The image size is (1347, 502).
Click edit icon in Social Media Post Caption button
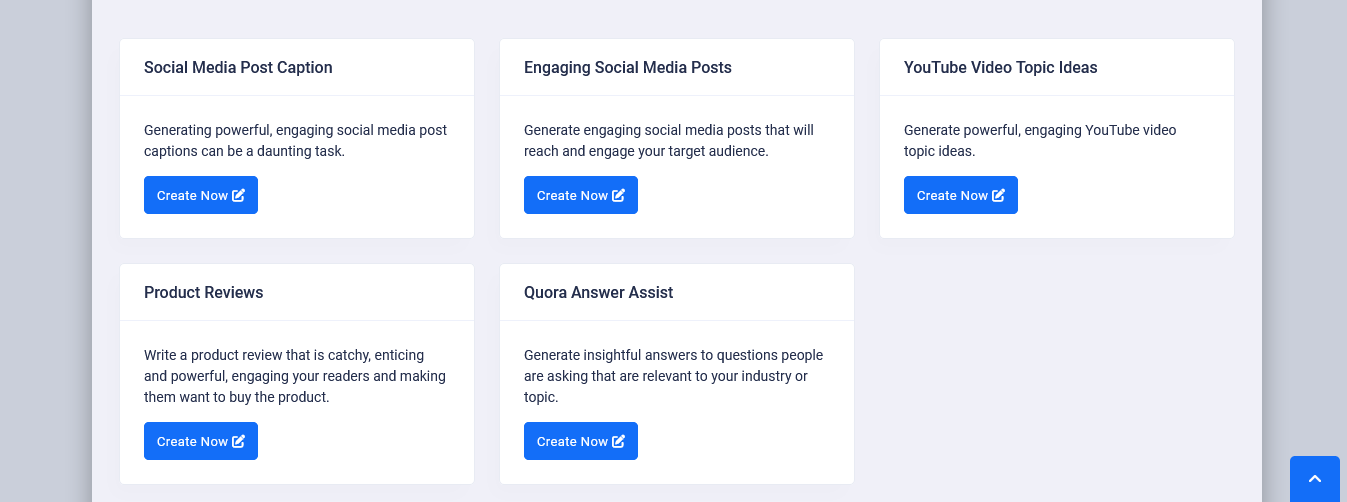coord(238,195)
